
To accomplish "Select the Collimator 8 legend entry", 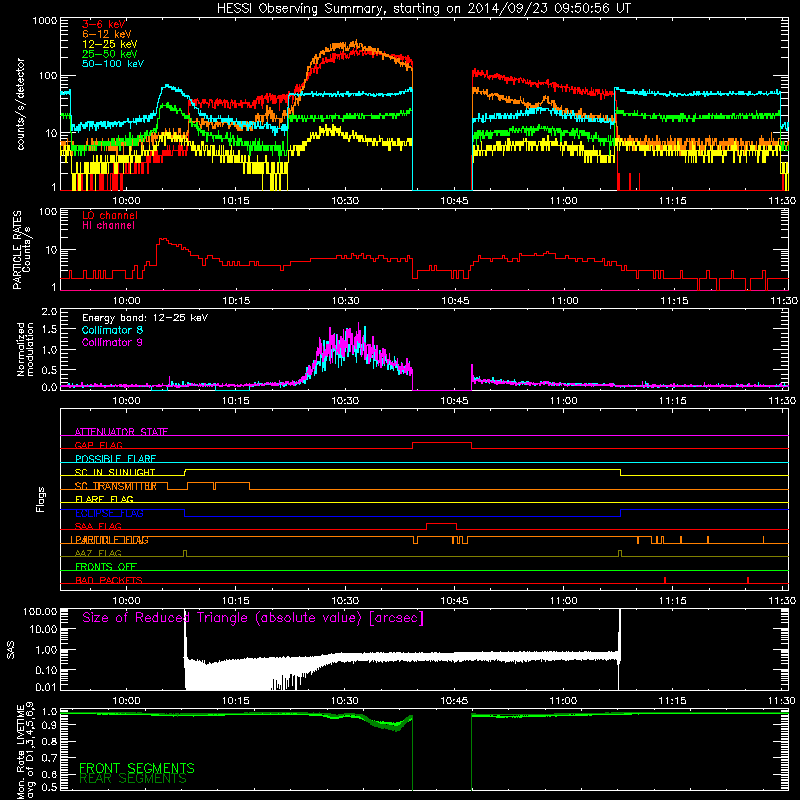I will tap(112, 330).
